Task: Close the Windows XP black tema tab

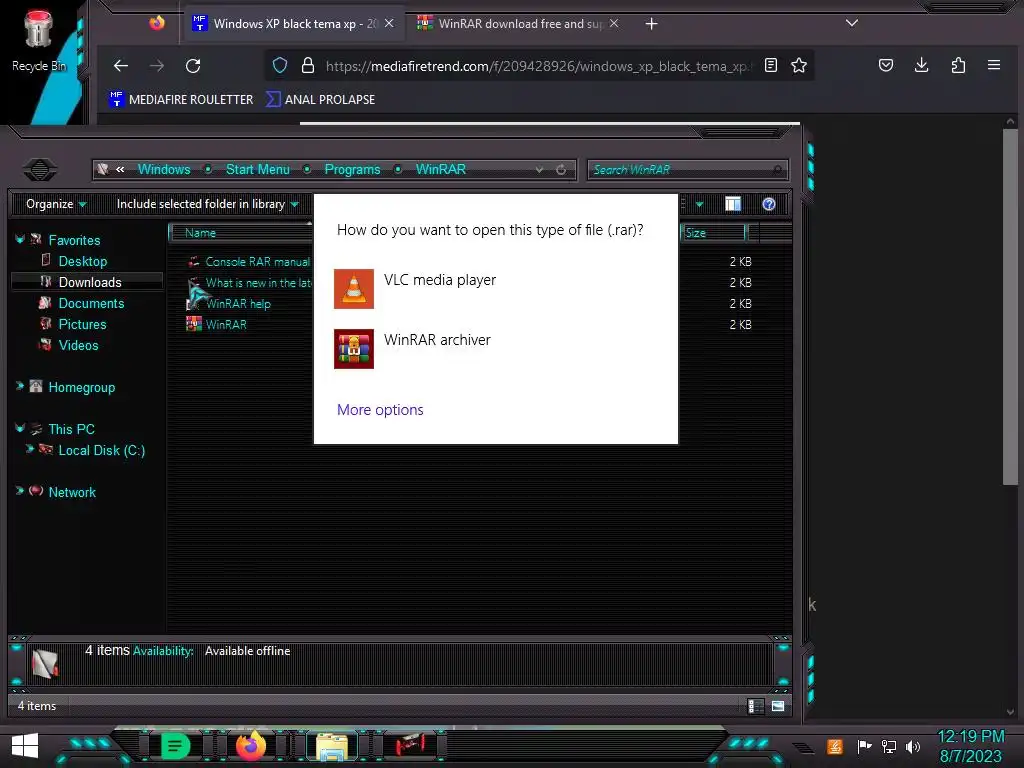Action: click(389, 24)
